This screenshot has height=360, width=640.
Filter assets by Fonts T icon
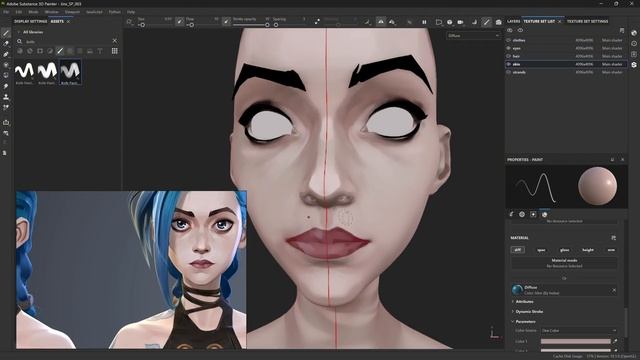(x=100, y=51)
